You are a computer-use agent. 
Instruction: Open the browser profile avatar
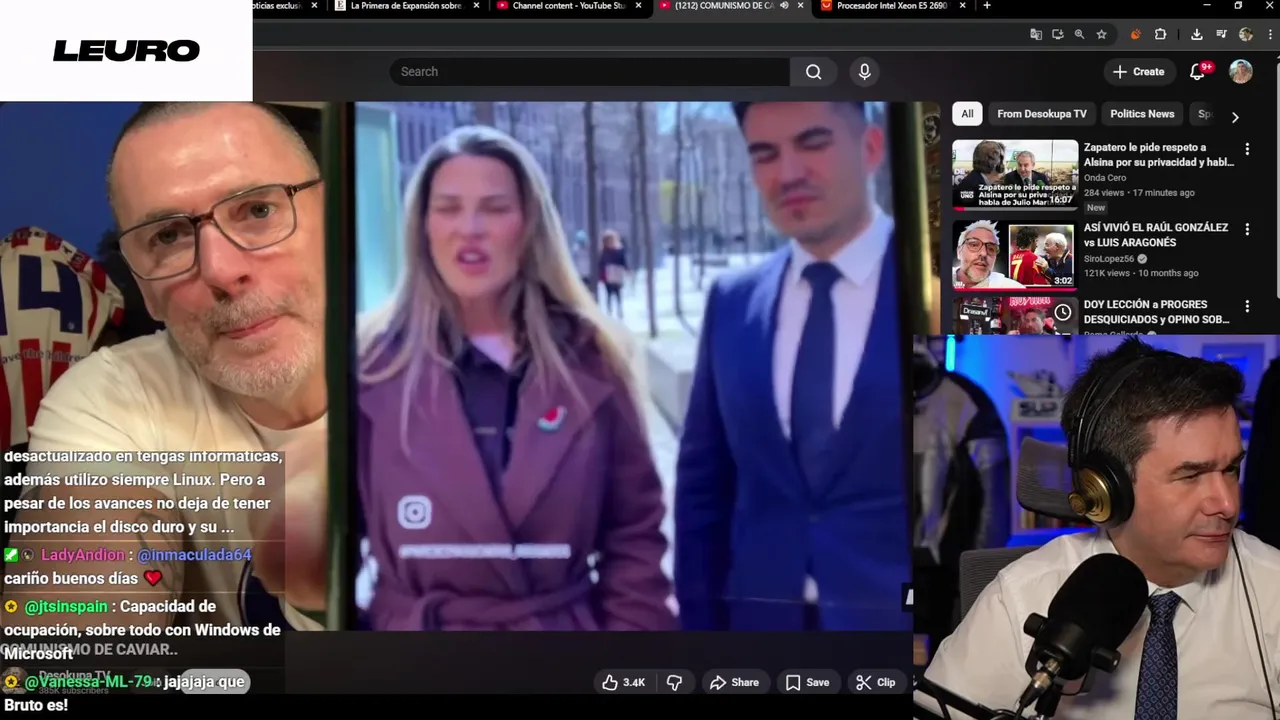tap(1245, 34)
